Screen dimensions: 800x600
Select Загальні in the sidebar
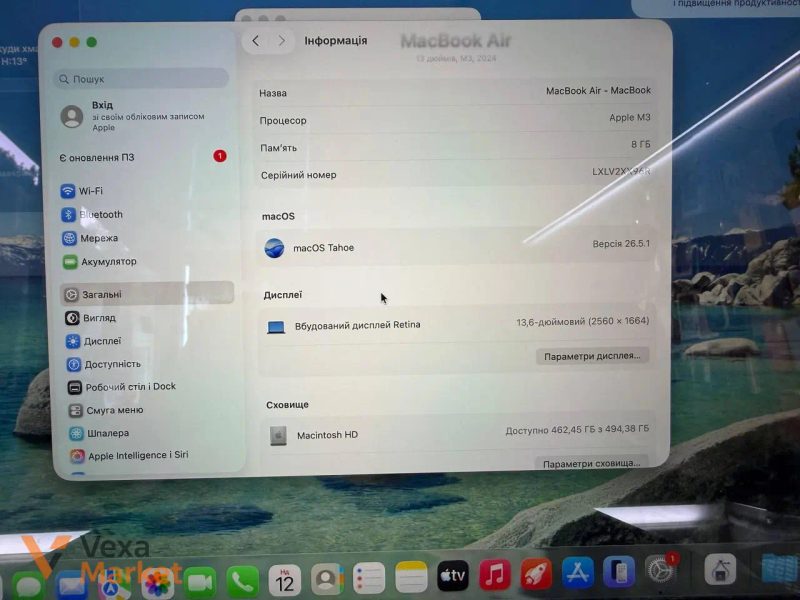click(147, 294)
